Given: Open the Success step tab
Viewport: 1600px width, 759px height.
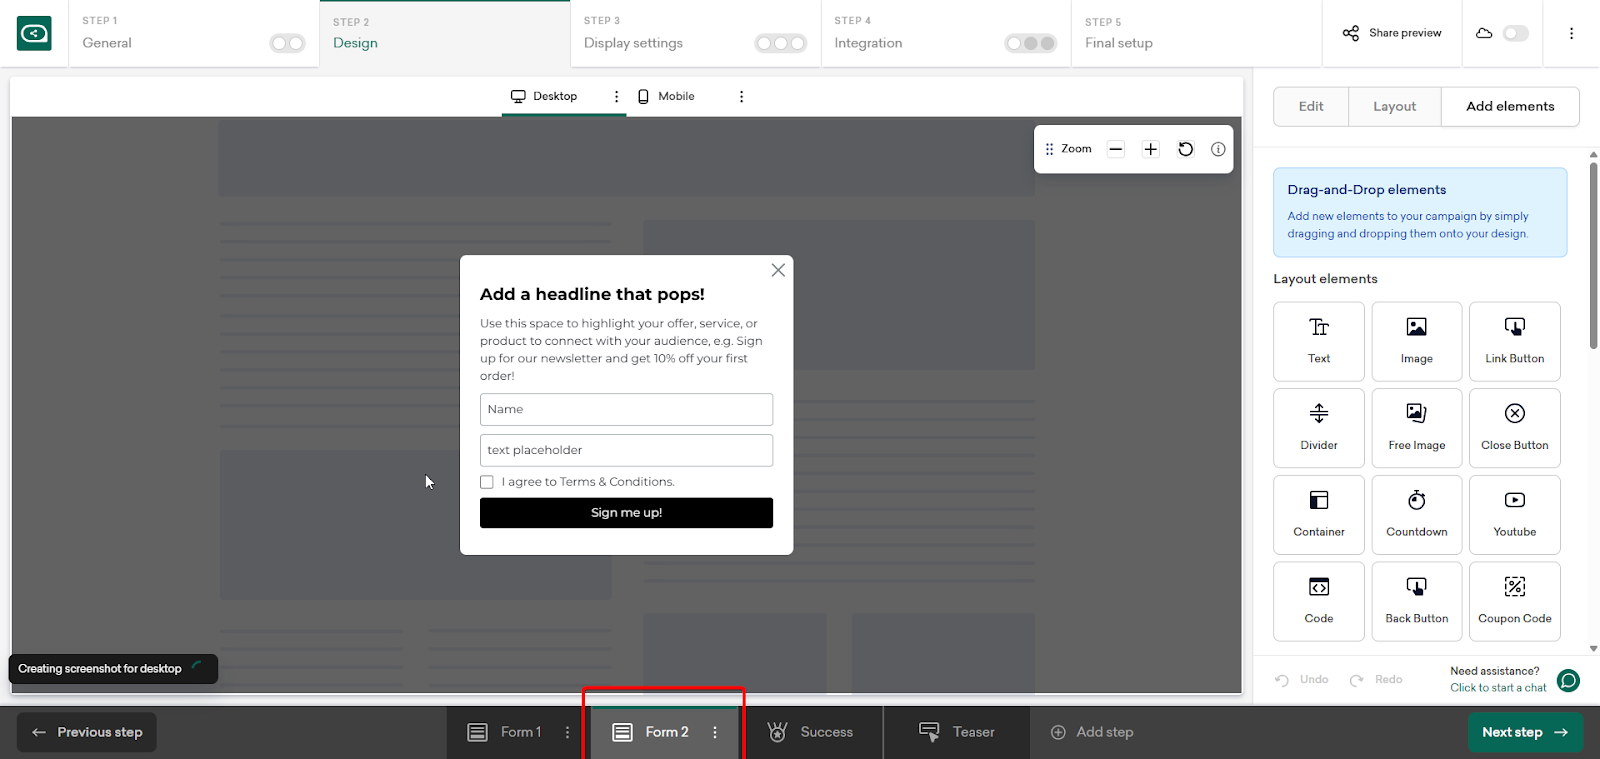Looking at the screenshot, I should tap(810, 732).
